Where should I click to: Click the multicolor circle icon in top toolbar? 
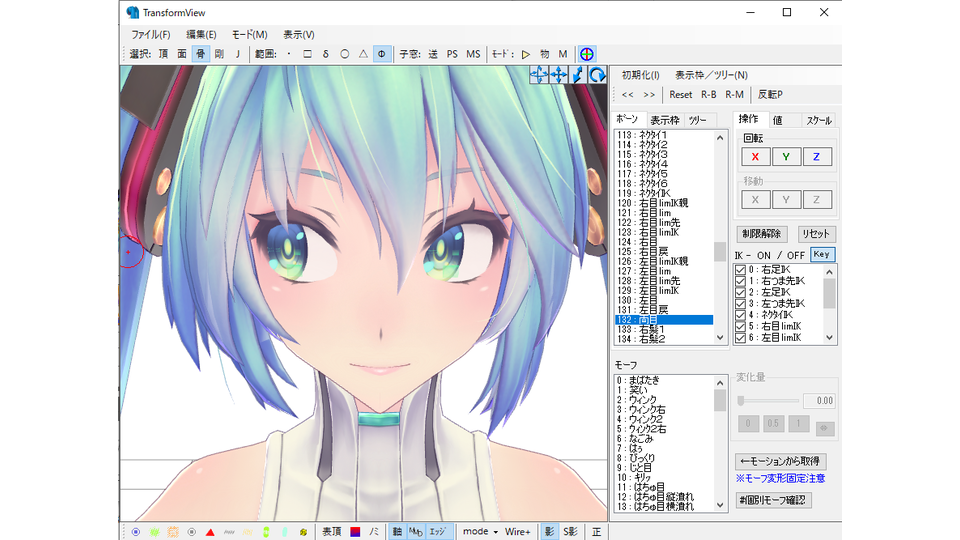tap(587, 54)
